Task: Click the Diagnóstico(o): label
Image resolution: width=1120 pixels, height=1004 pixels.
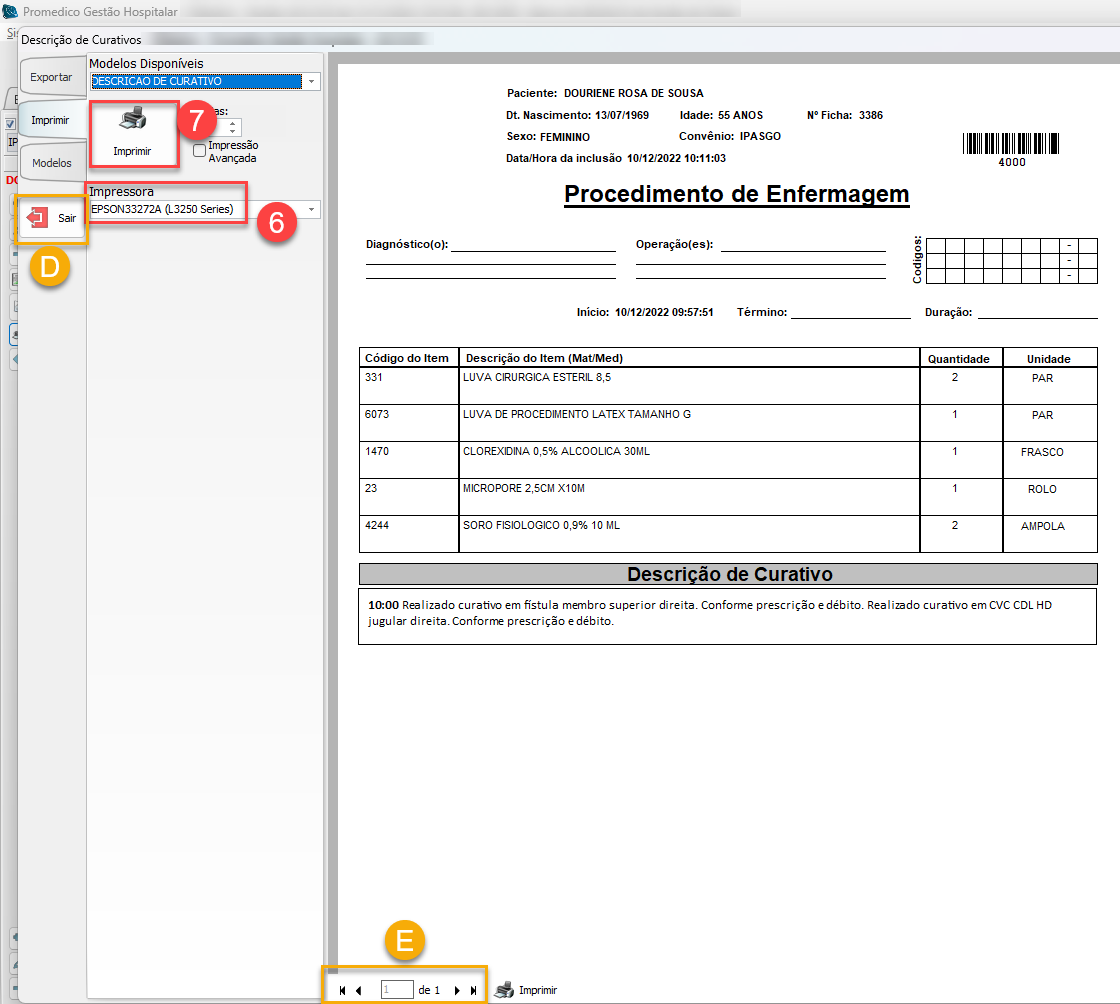Action: pyautogui.click(x=407, y=244)
